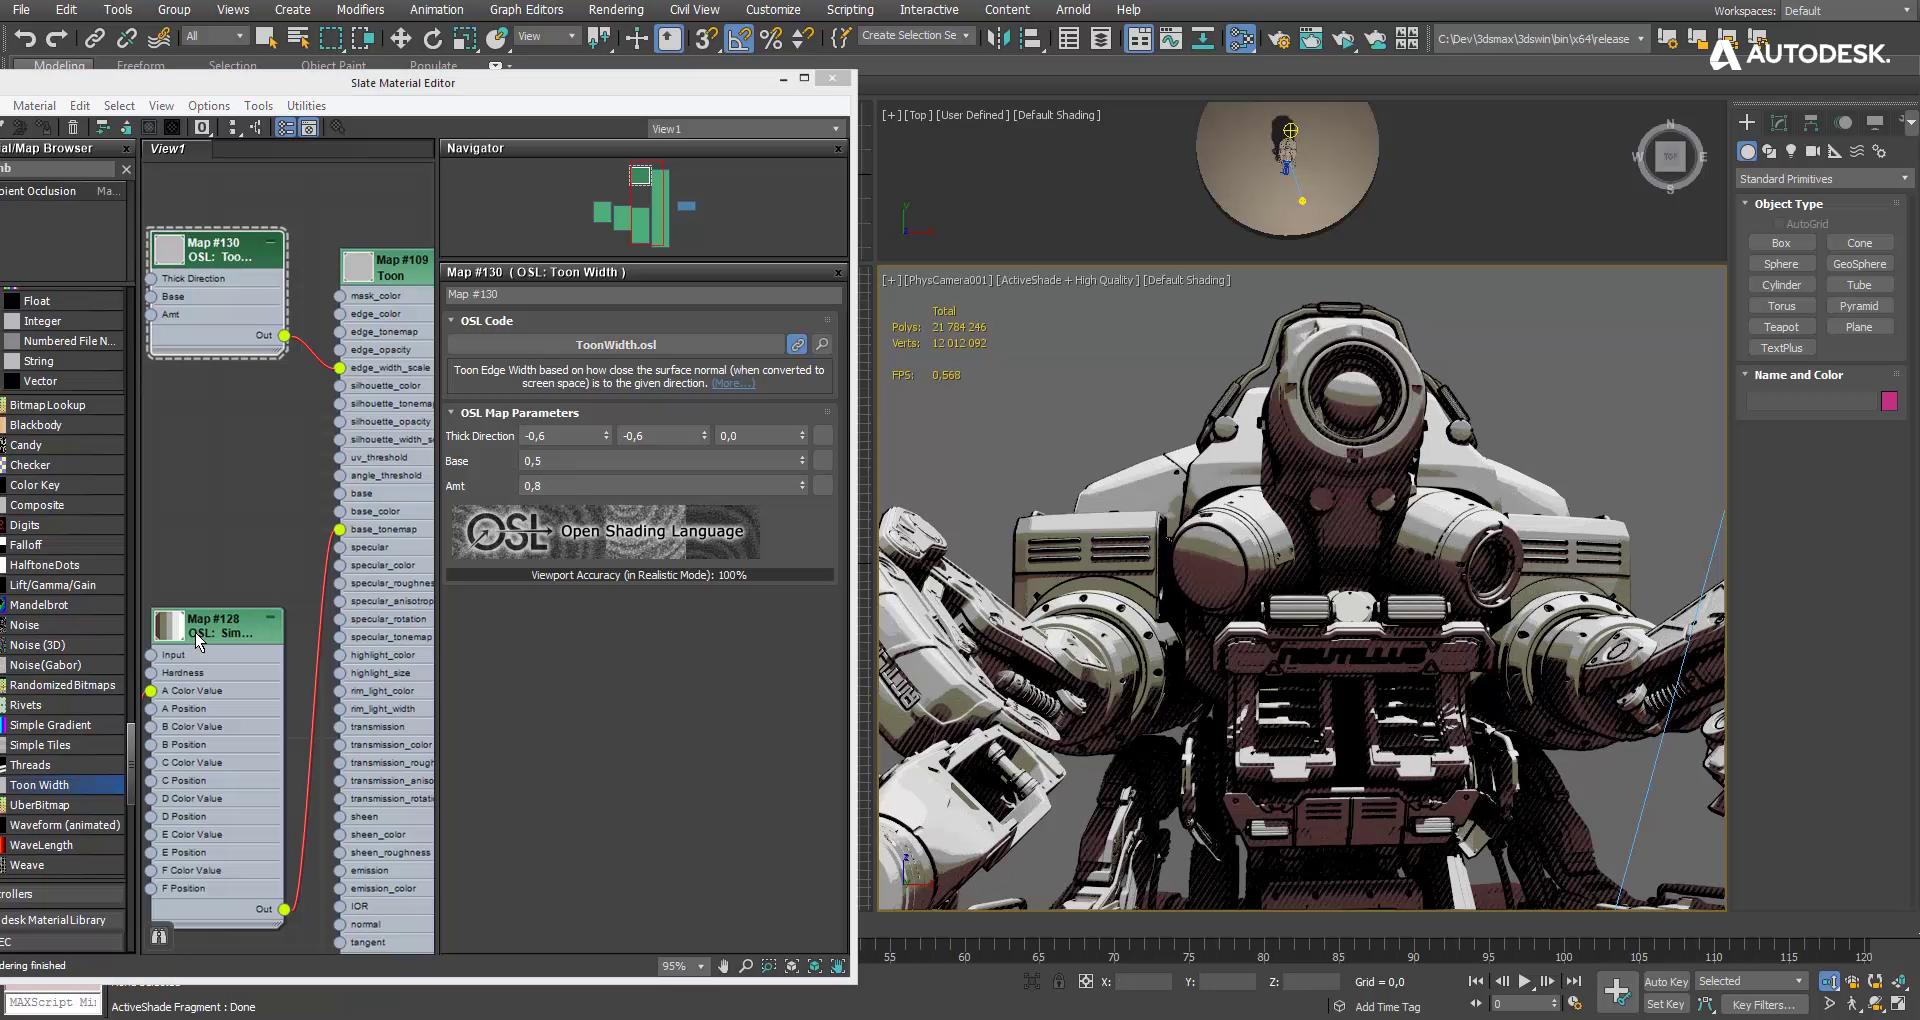This screenshot has width=1920, height=1020.
Task: Select the Rotate transform tool
Action: [432, 39]
